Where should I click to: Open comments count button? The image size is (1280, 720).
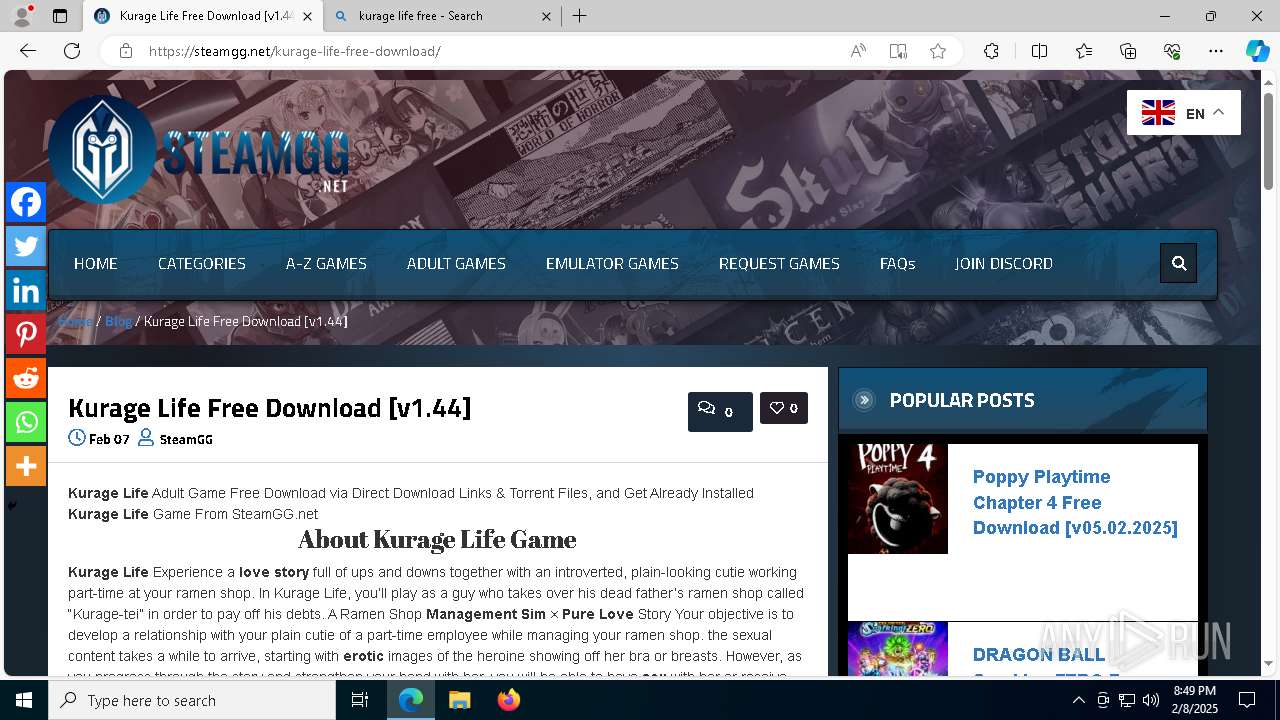[x=720, y=411]
